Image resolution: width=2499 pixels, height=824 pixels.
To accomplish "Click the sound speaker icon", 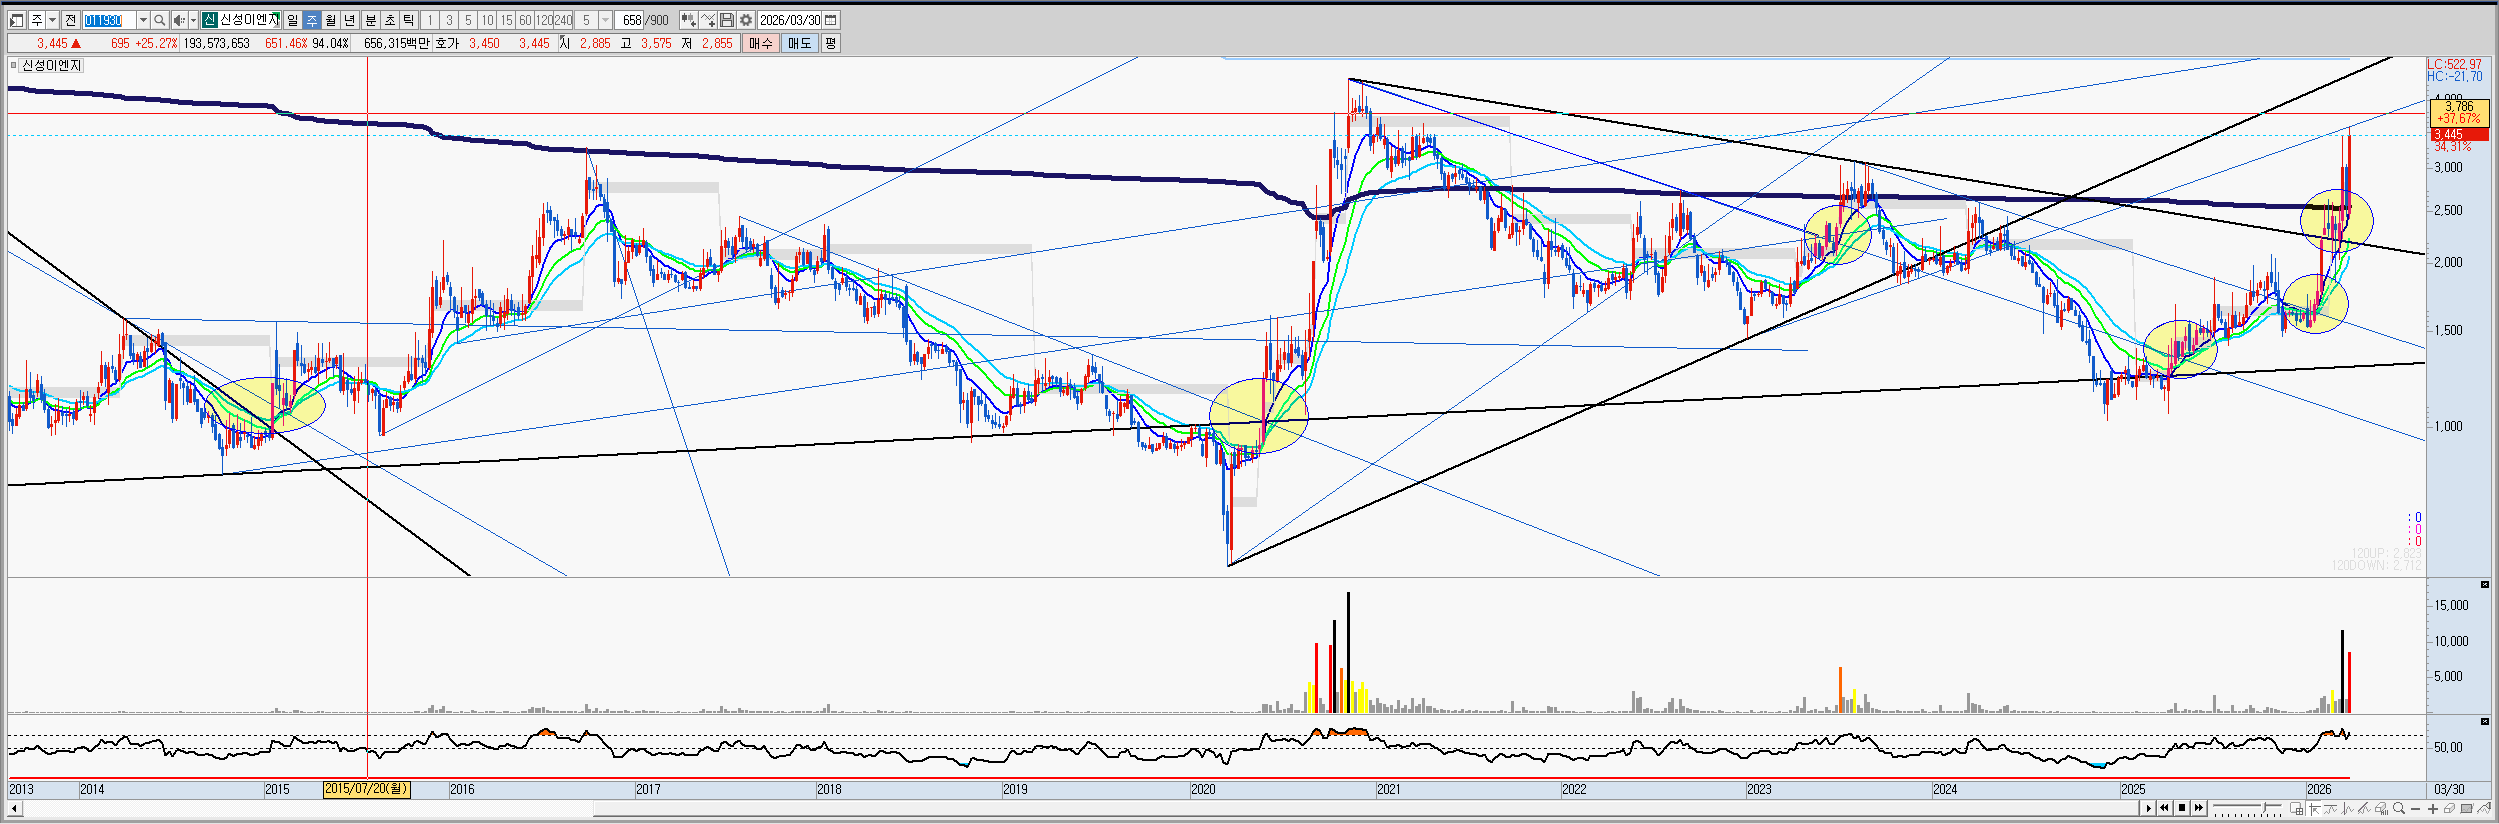I will pyautogui.click(x=178, y=20).
